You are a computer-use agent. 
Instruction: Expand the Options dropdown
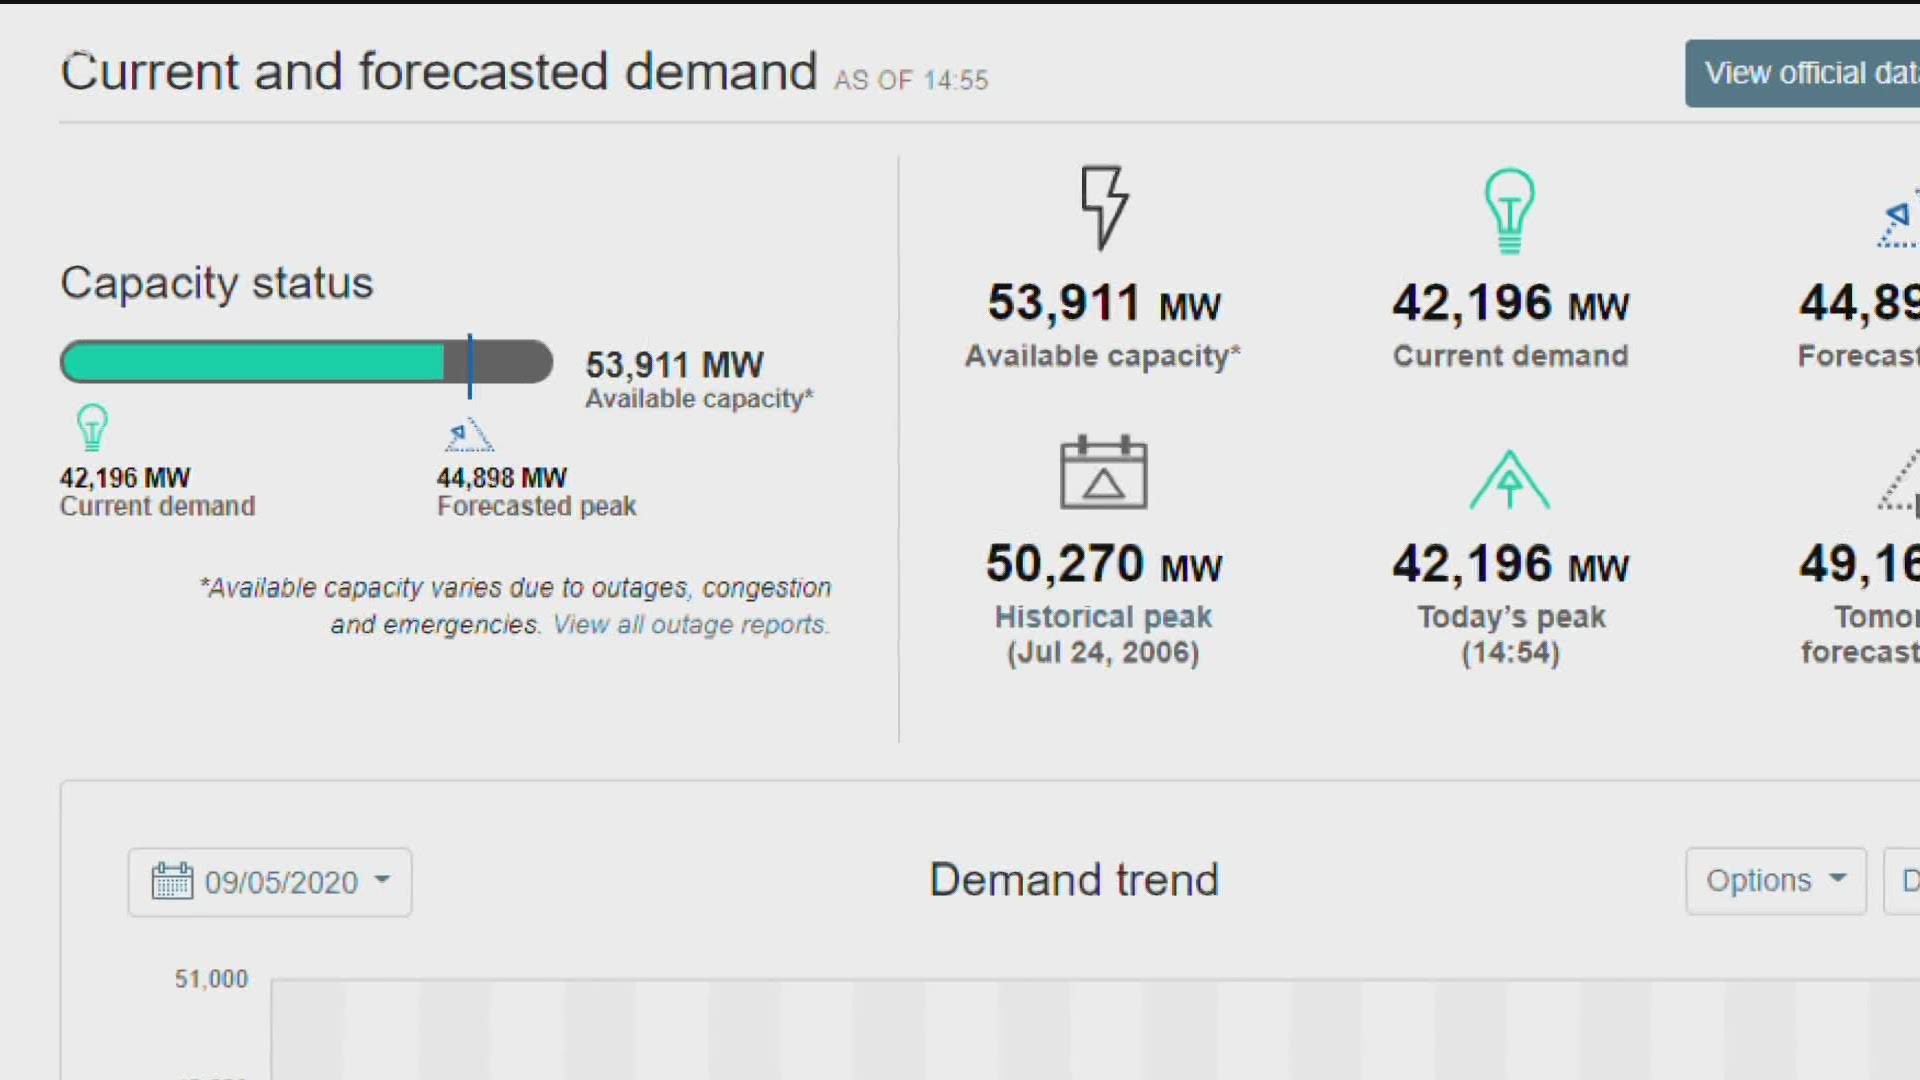(x=1774, y=881)
